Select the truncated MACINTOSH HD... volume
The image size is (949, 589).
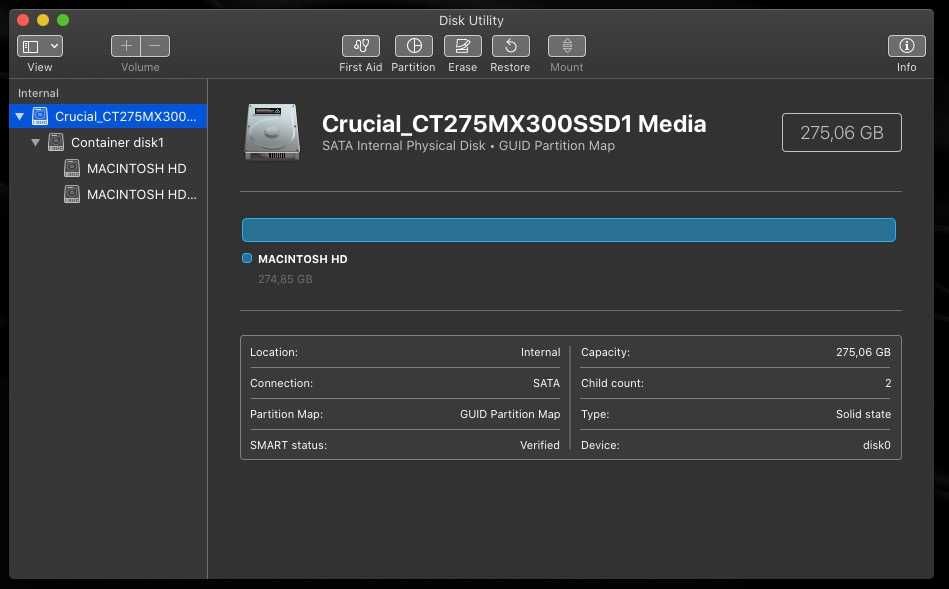pos(108,194)
